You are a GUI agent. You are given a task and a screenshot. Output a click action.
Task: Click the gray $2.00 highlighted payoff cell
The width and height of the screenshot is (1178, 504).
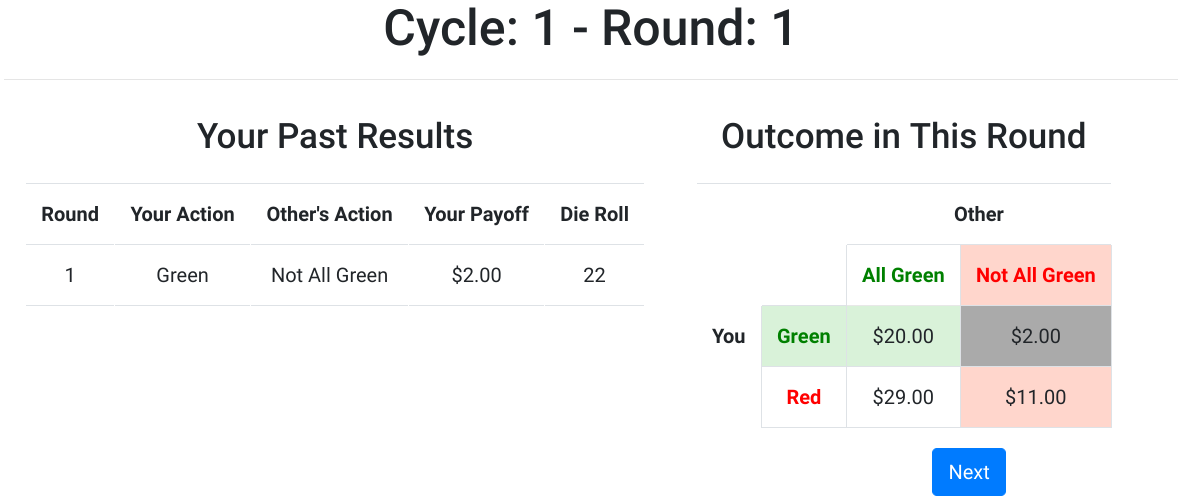(1035, 336)
